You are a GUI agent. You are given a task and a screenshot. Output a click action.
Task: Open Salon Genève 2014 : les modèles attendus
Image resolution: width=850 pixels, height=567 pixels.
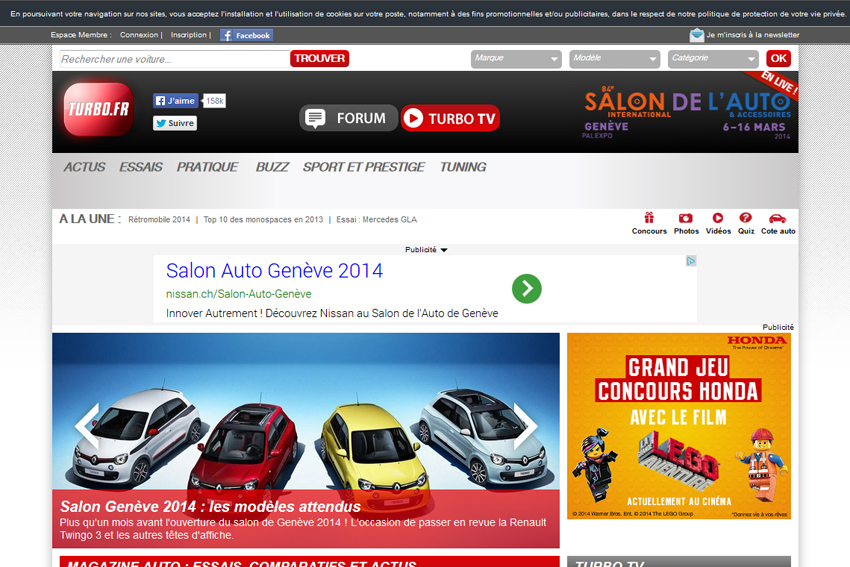pos(210,506)
